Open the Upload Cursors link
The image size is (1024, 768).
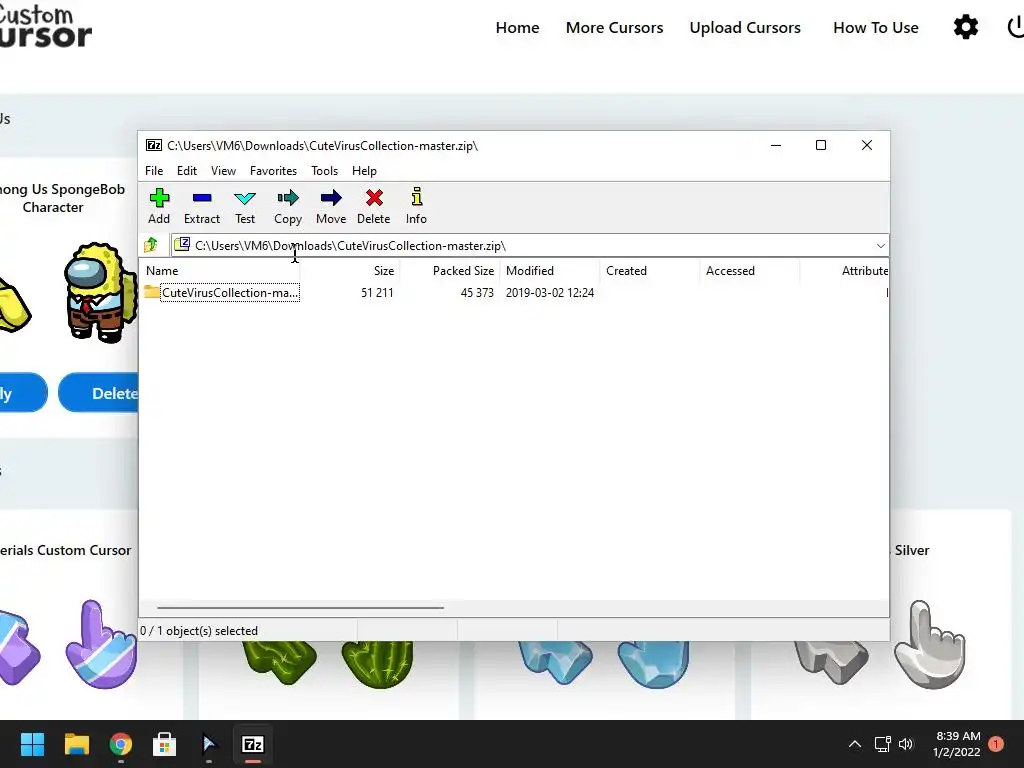point(745,27)
